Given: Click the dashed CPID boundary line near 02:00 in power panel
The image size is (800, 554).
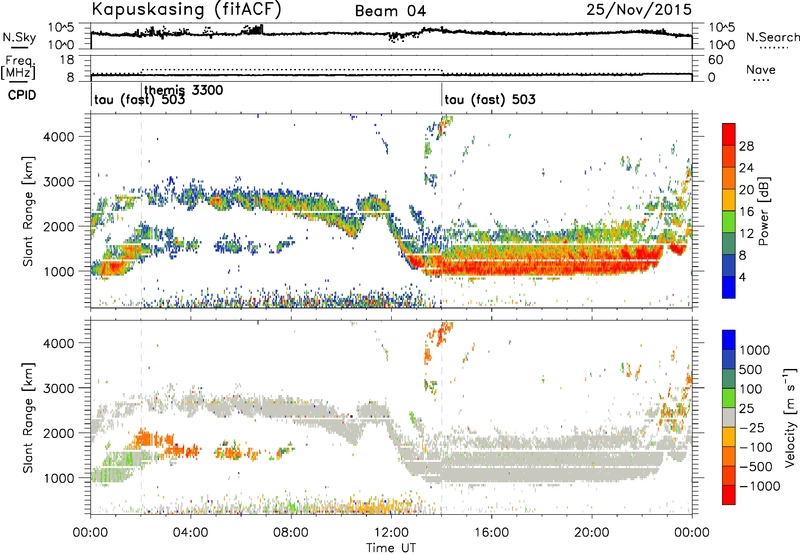Looking at the screenshot, I should click(x=141, y=211).
